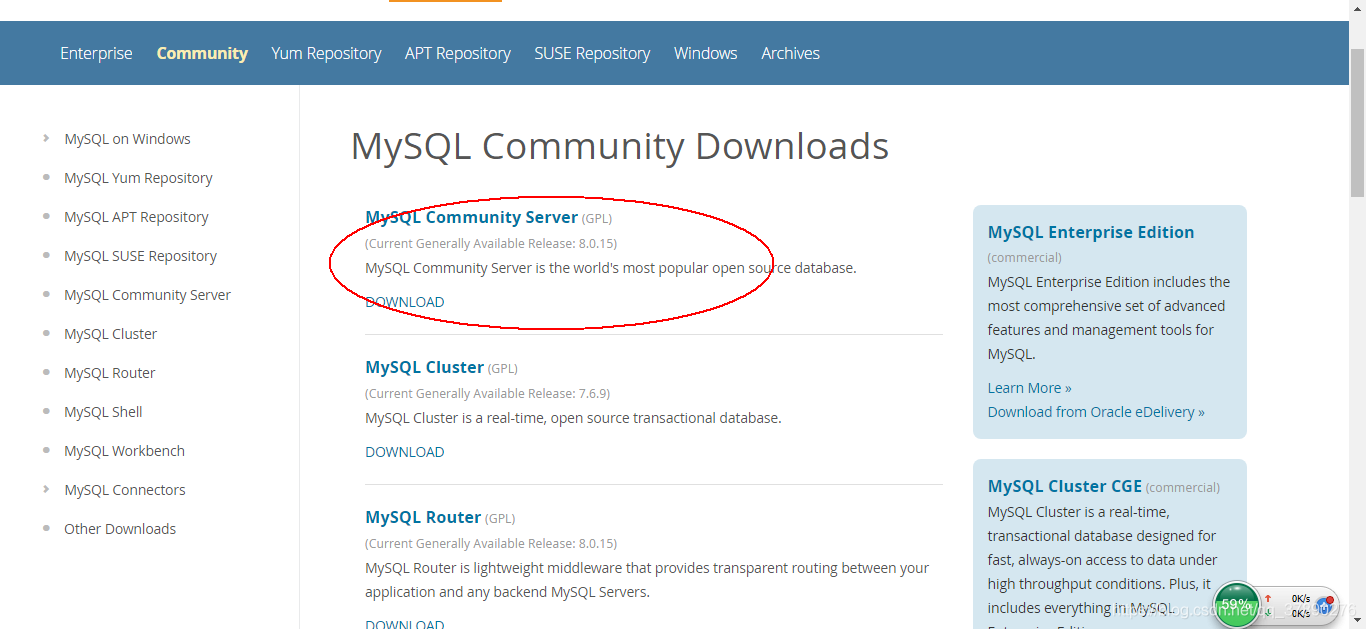The image size is (1366, 629).
Task: Open MySQL Connectors in the sidebar
Action: click(x=125, y=490)
